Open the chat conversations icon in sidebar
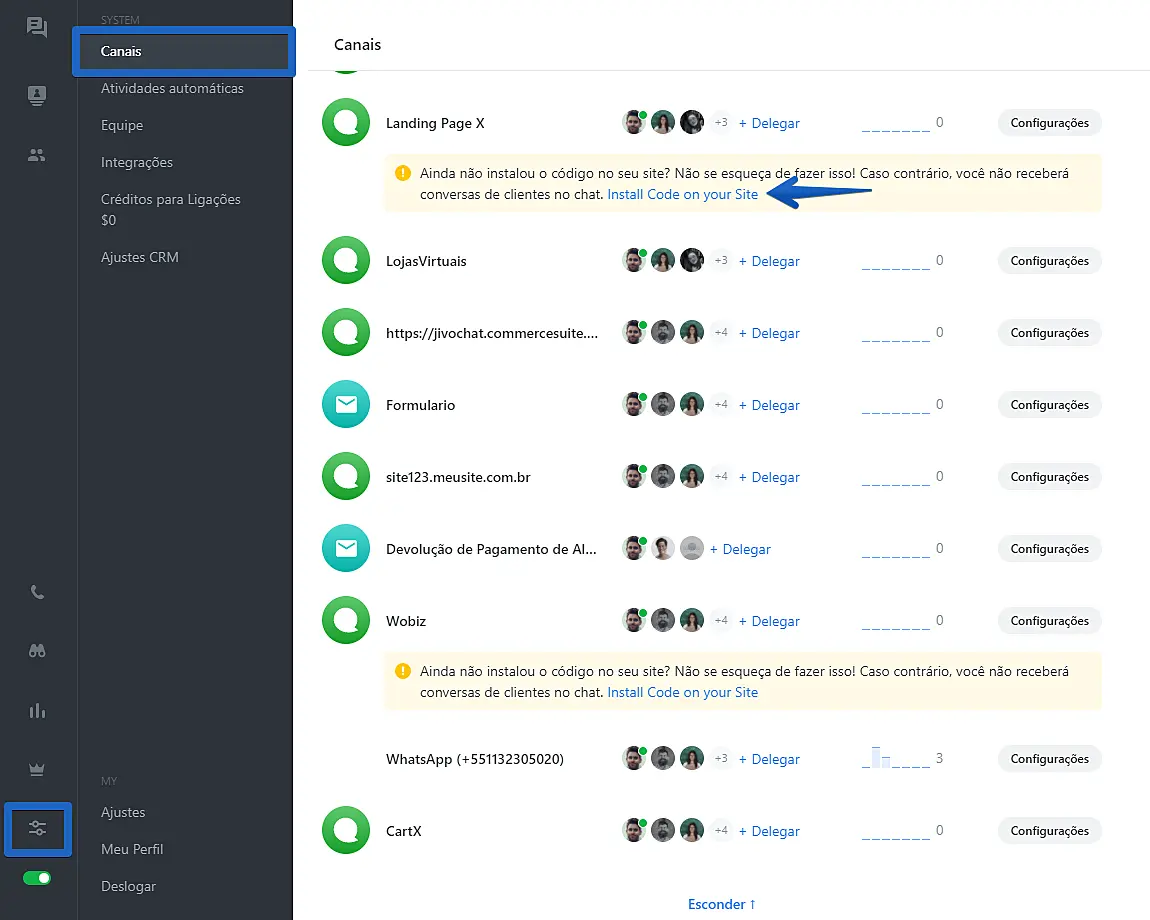 37,27
